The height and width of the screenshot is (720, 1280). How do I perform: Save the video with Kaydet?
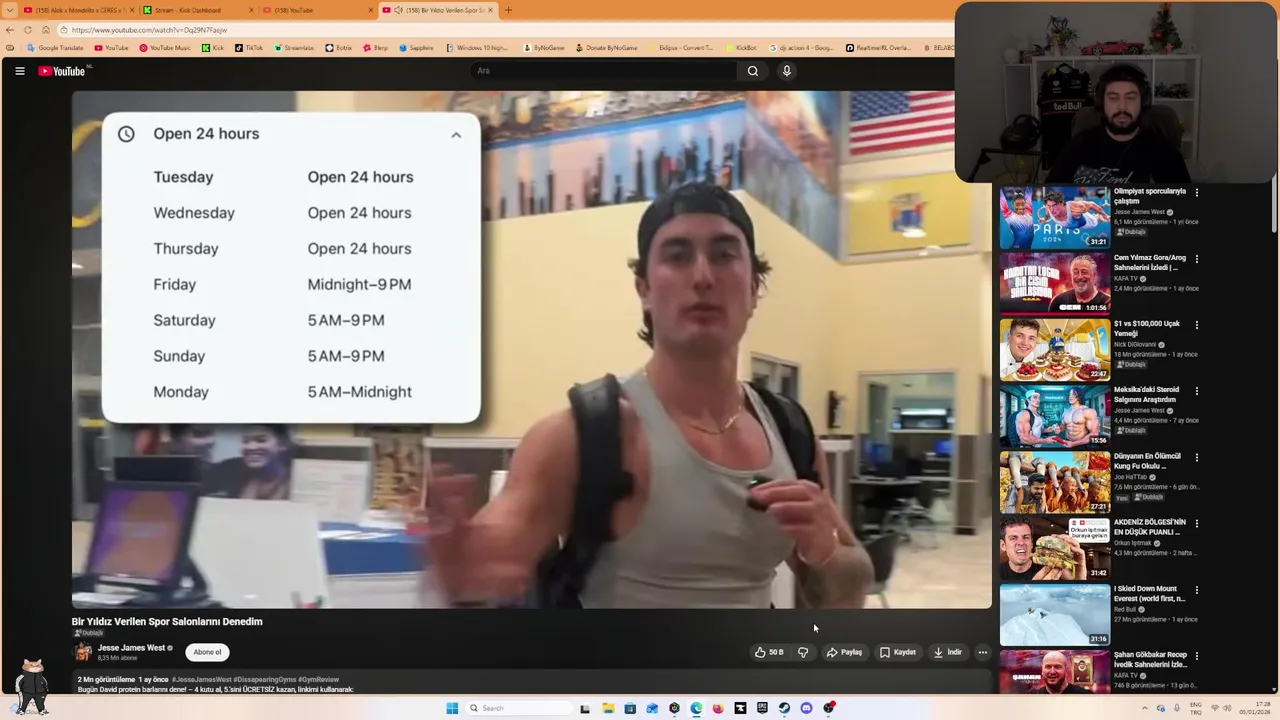pos(897,652)
